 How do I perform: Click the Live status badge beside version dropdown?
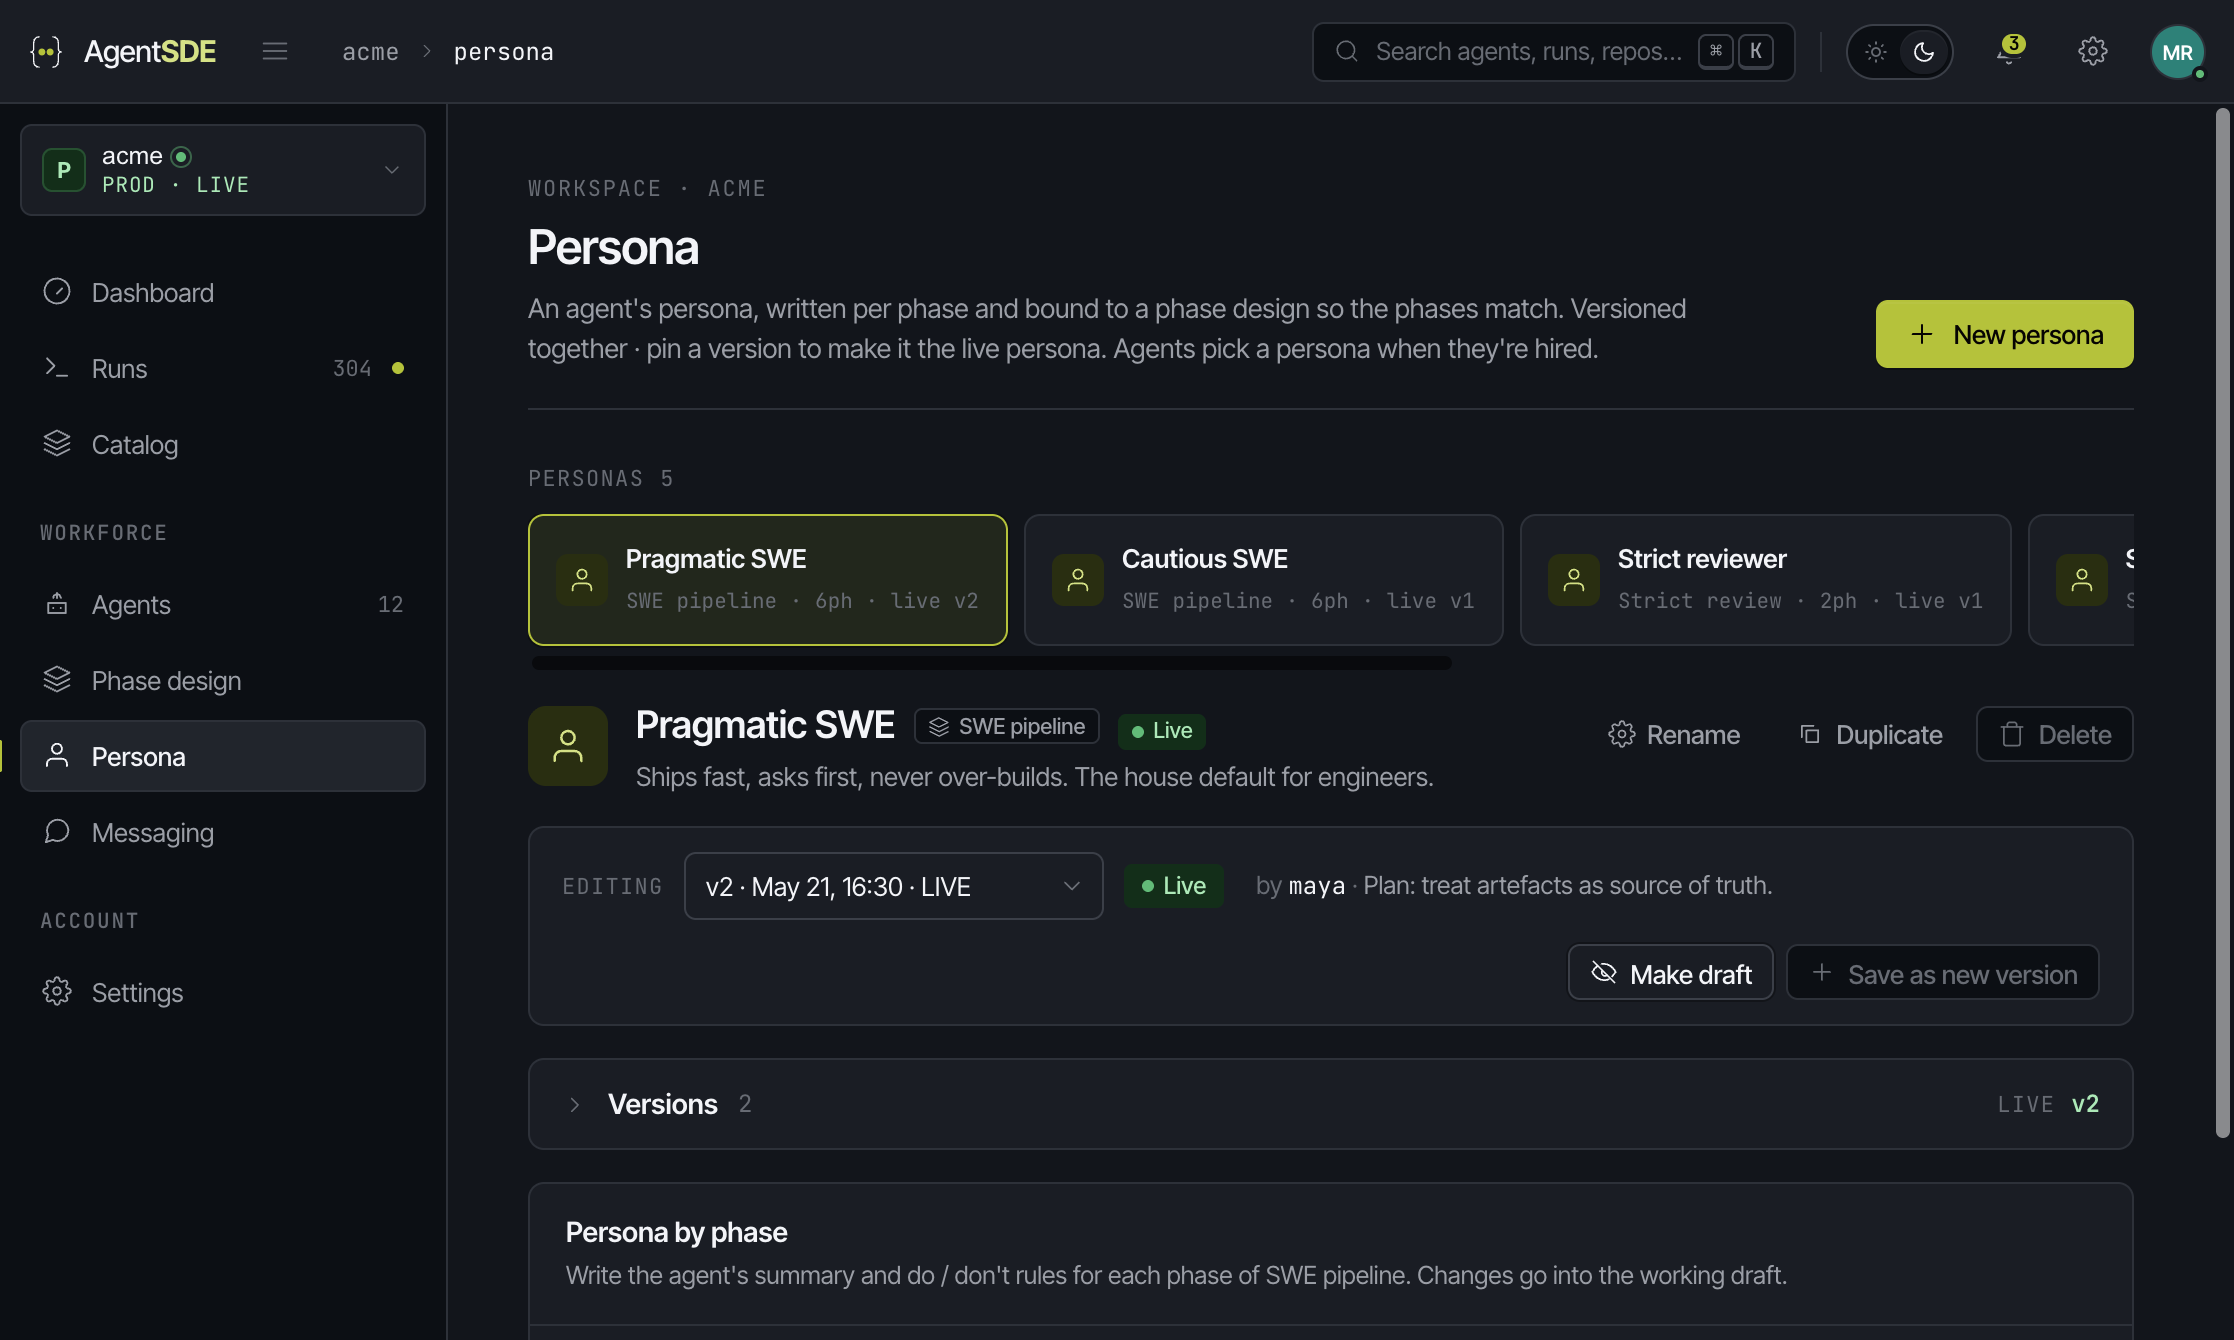coord(1173,886)
